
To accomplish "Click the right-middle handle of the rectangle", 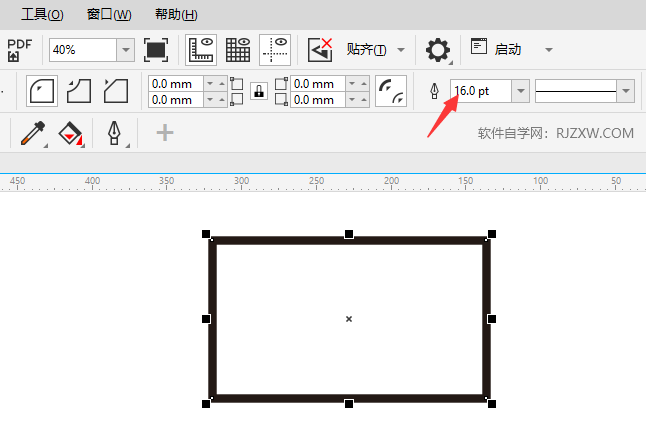I will click(x=492, y=319).
